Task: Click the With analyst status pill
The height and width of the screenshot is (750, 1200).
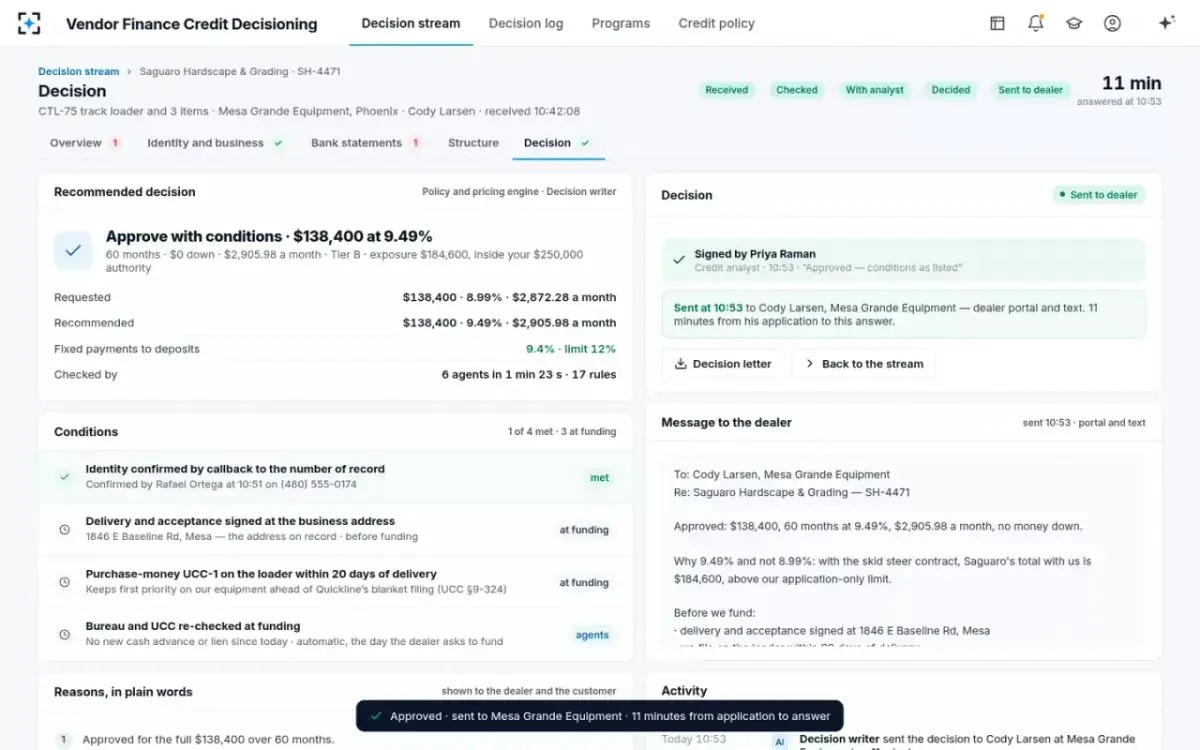Action: (875, 90)
